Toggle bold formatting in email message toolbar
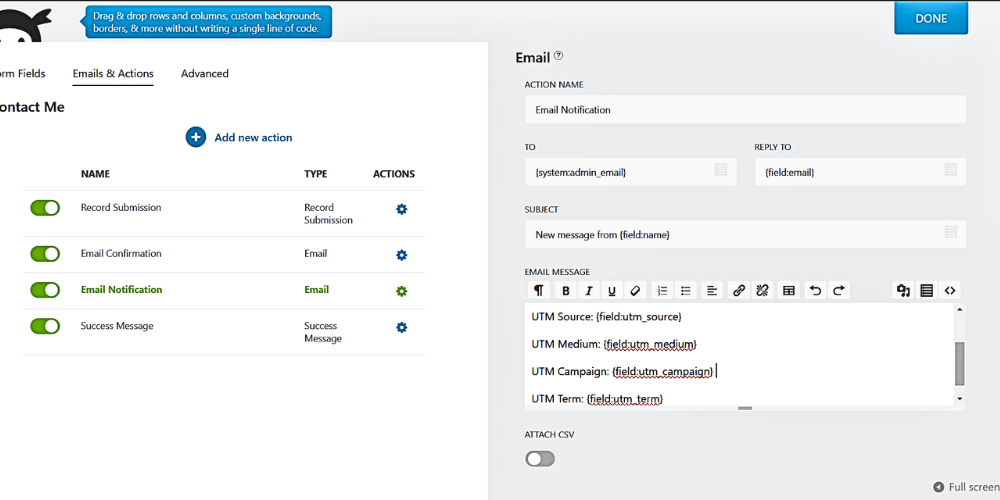The height and width of the screenshot is (500, 1000). pos(565,291)
